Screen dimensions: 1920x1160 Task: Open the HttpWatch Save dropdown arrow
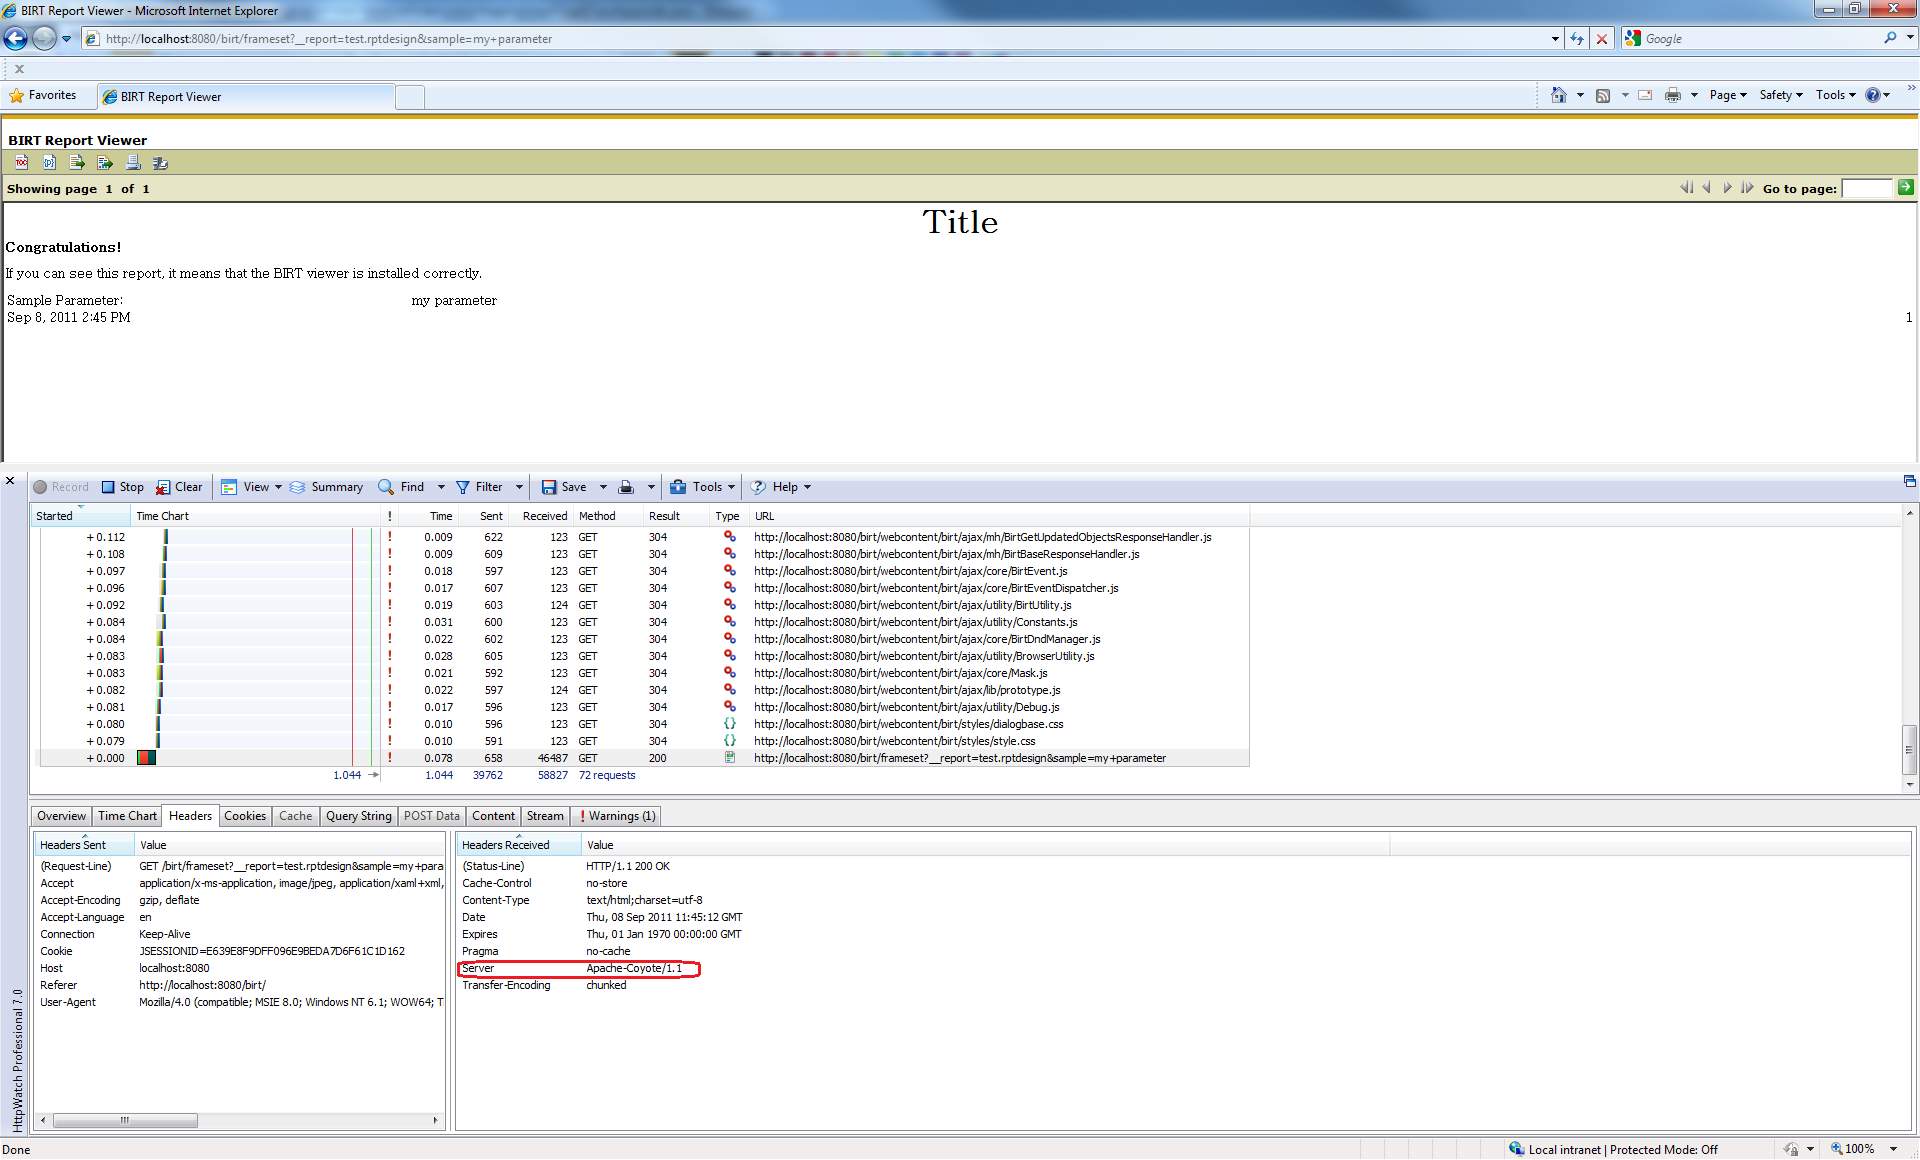(603, 487)
